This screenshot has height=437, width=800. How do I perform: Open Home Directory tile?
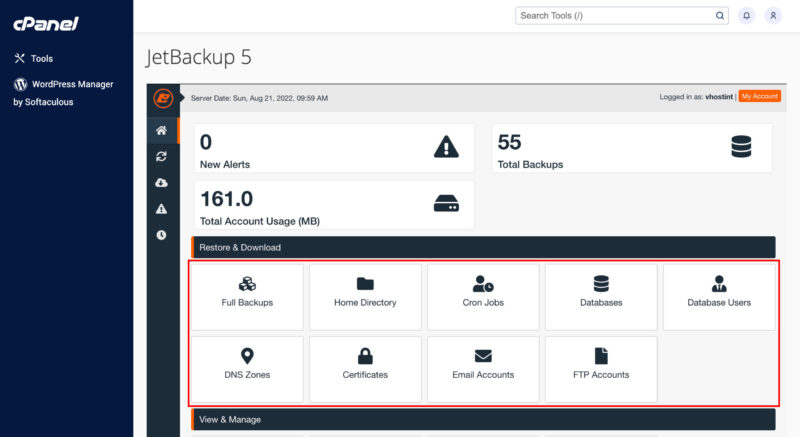pyautogui.click(x=365, y=297)
